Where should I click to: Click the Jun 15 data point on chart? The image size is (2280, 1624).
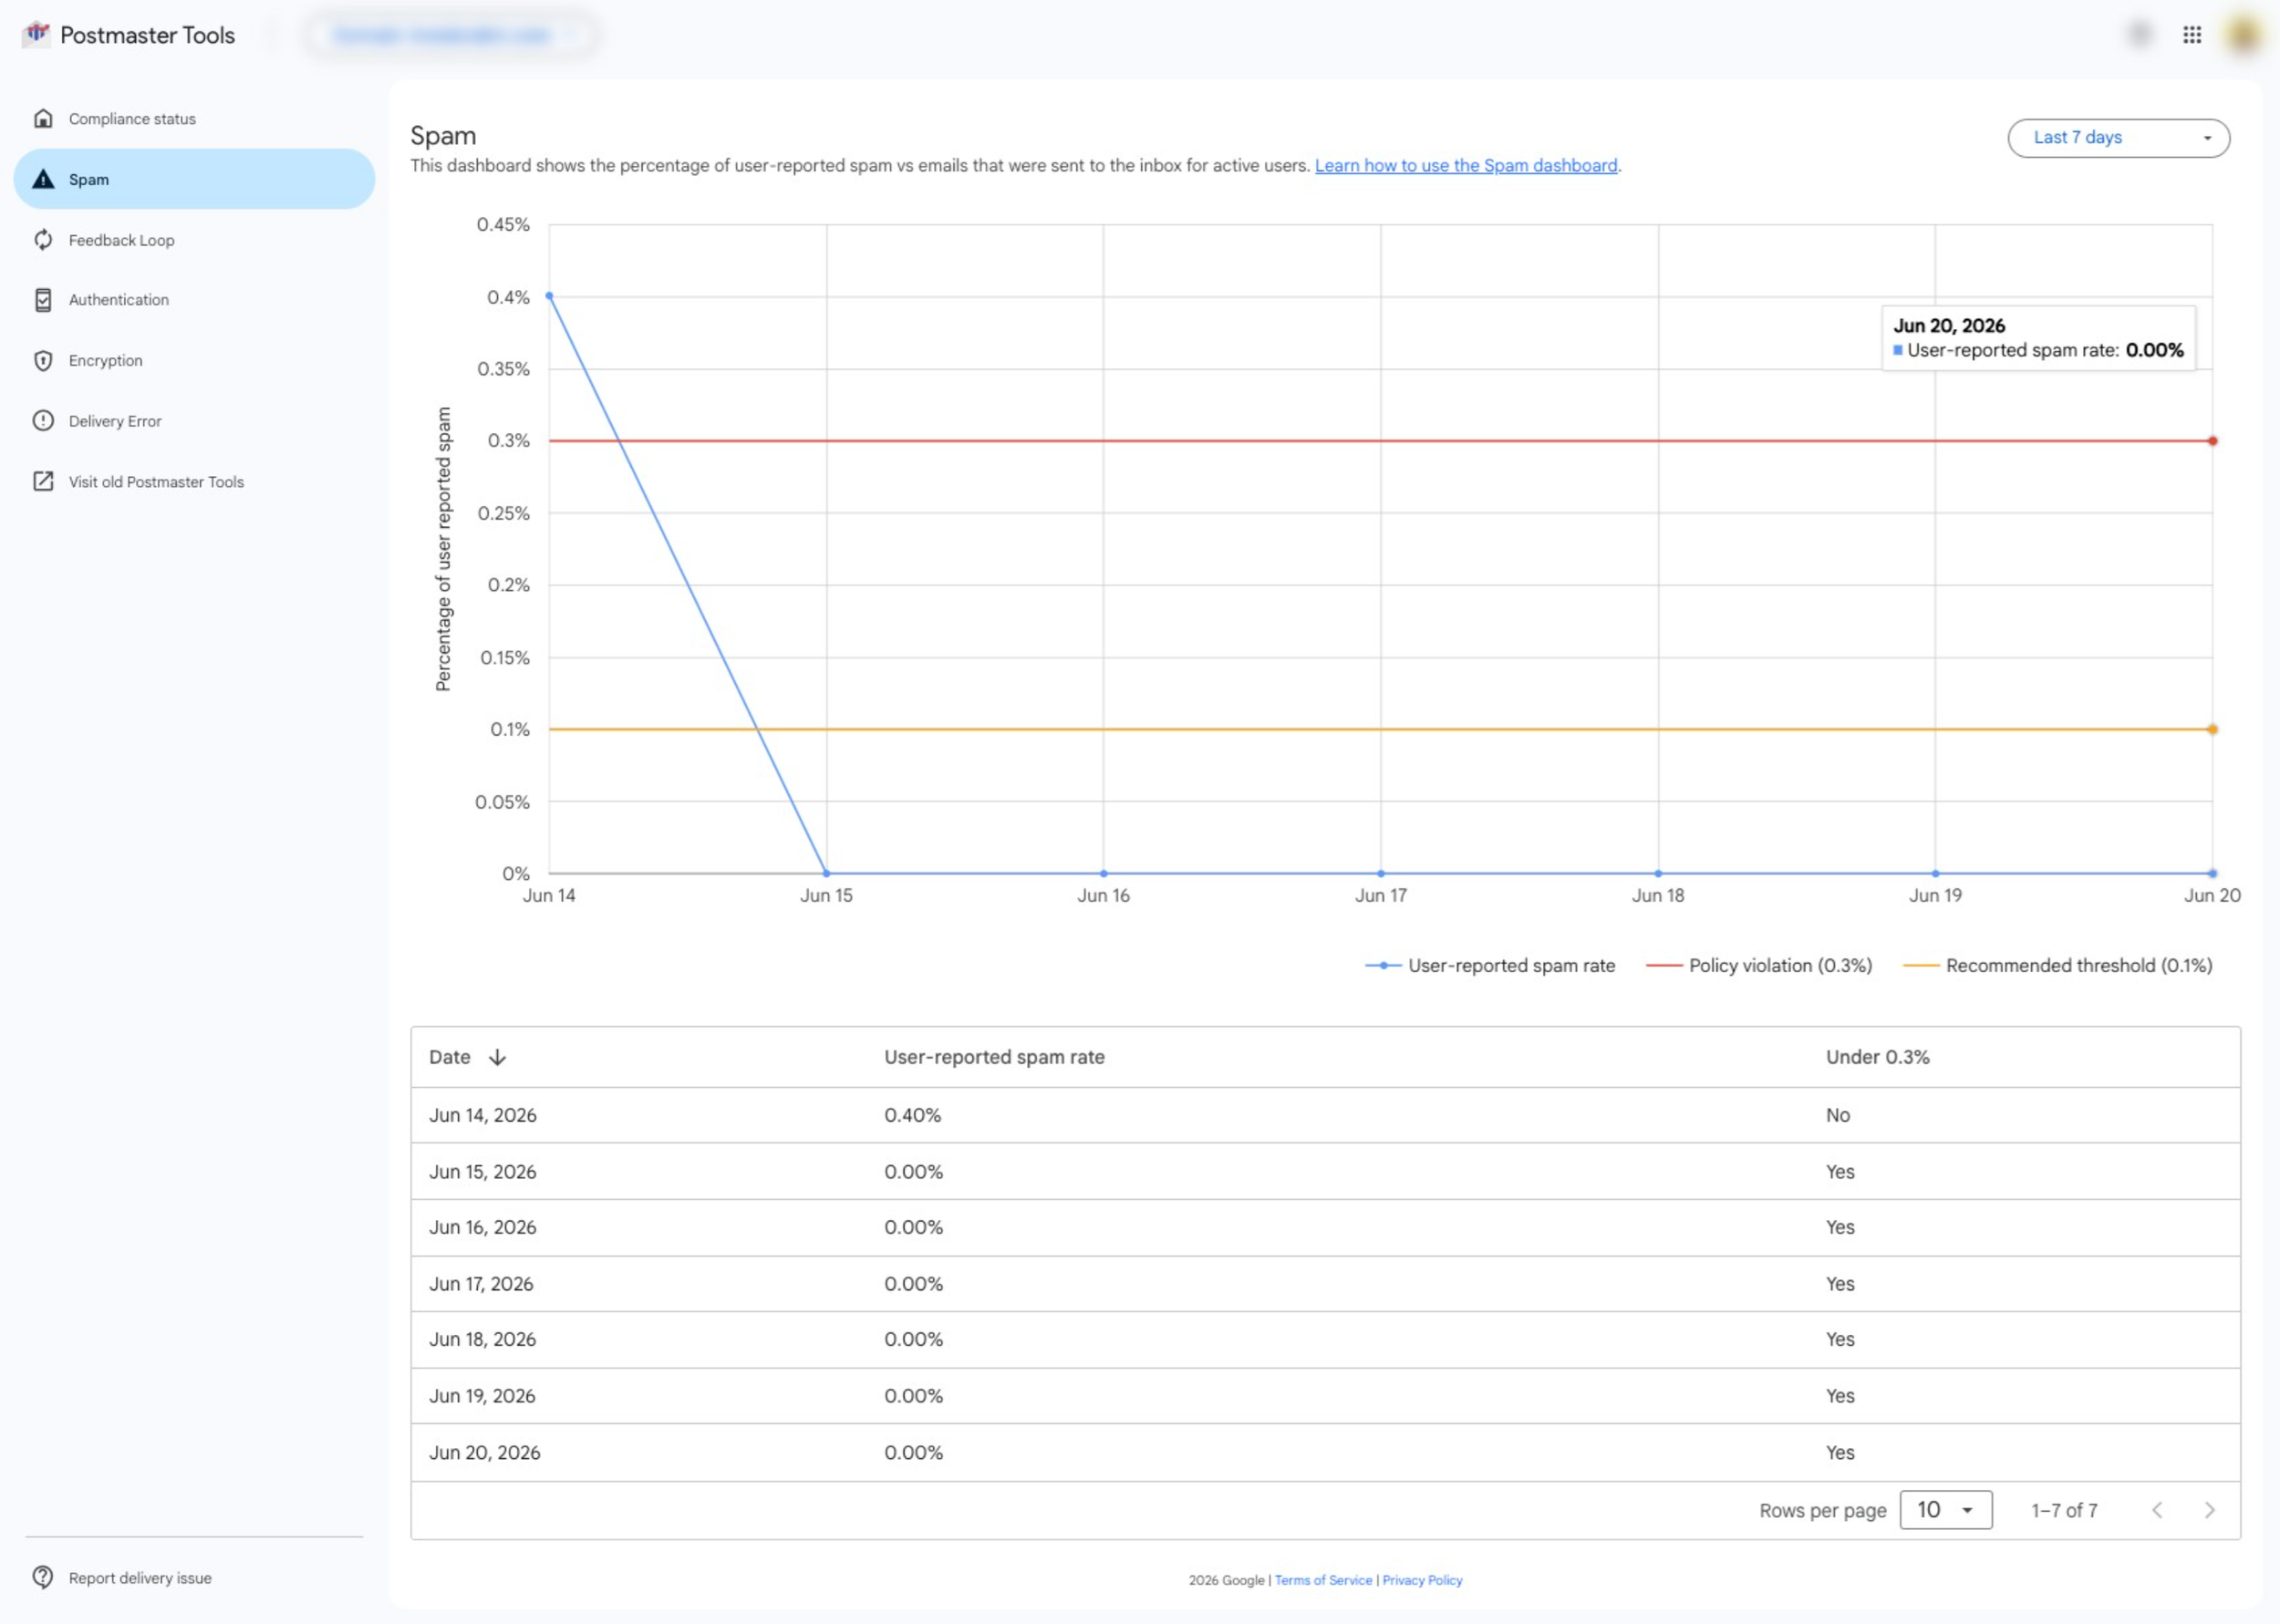click(x=826, y=873)
